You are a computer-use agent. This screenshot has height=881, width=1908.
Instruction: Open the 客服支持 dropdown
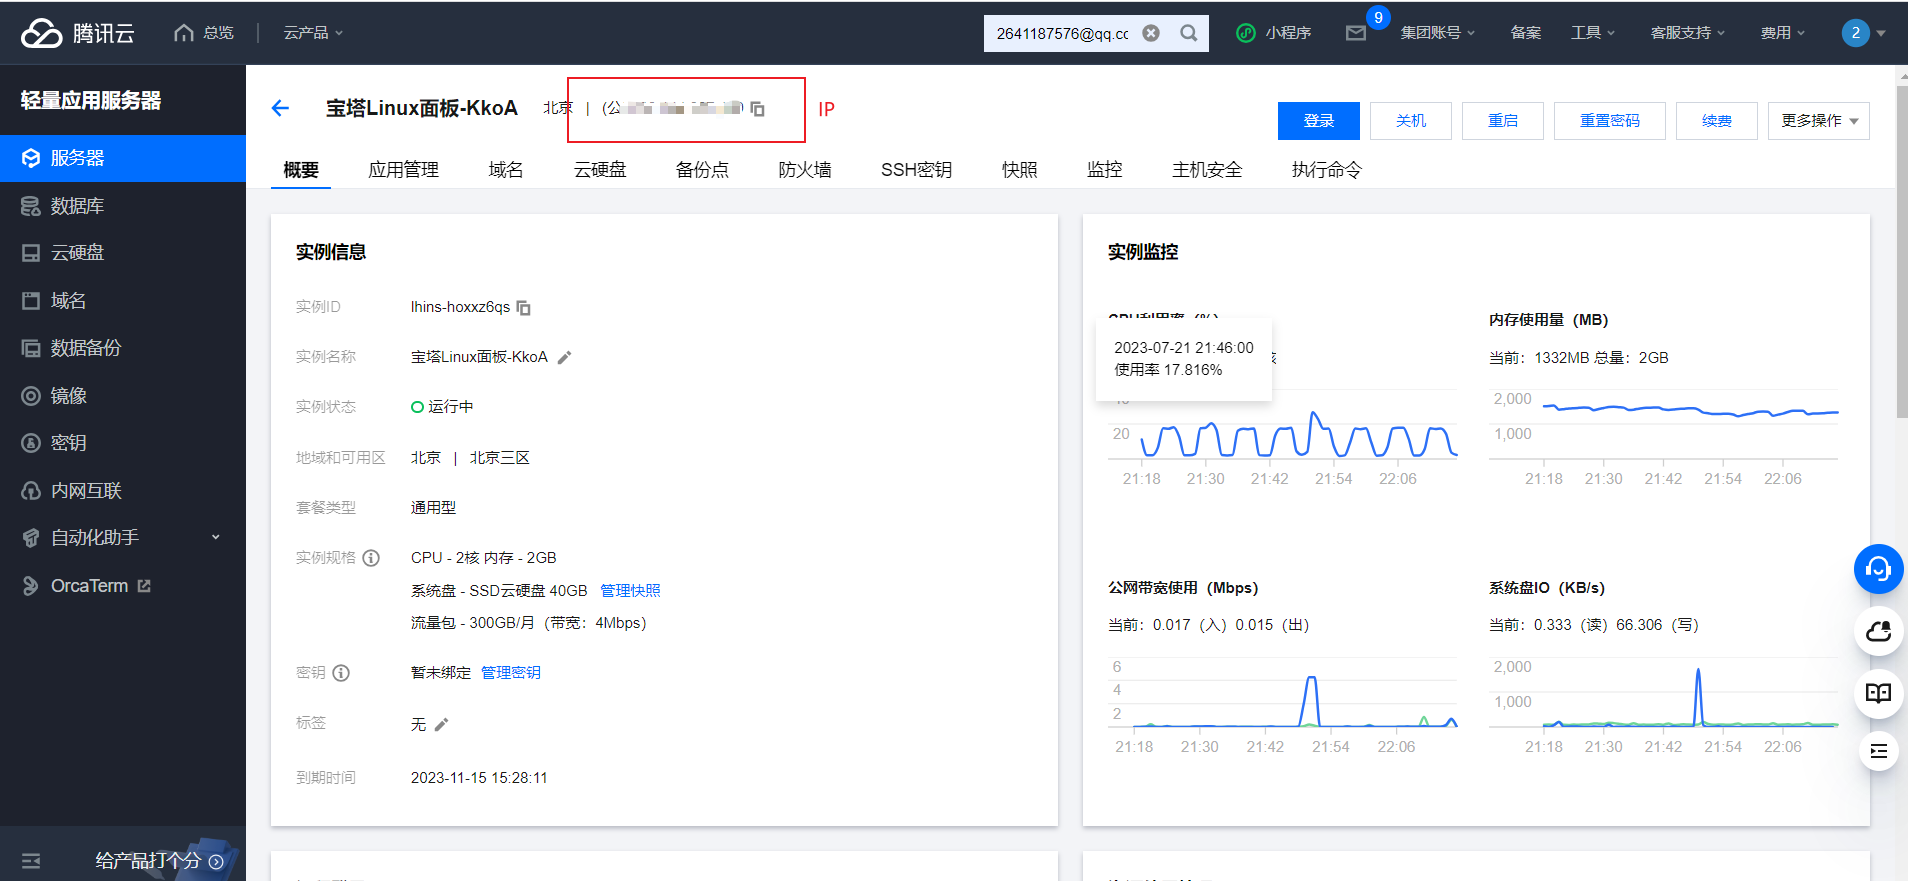1687,33
